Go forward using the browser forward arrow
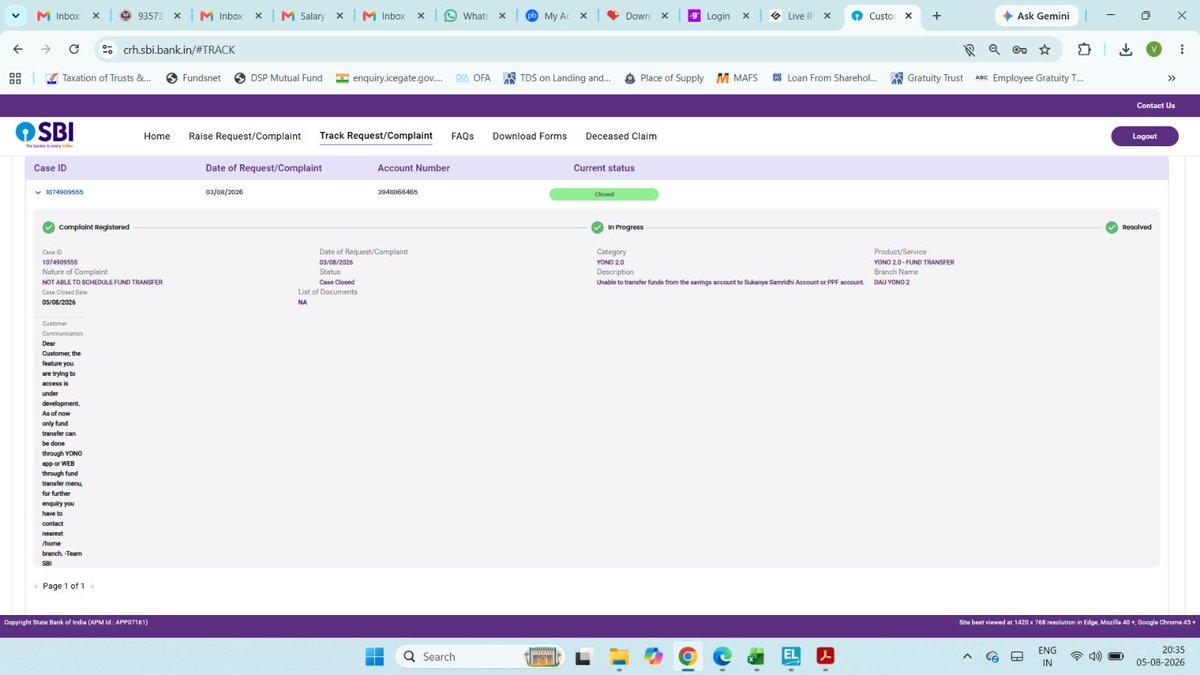 coord(46,49)
